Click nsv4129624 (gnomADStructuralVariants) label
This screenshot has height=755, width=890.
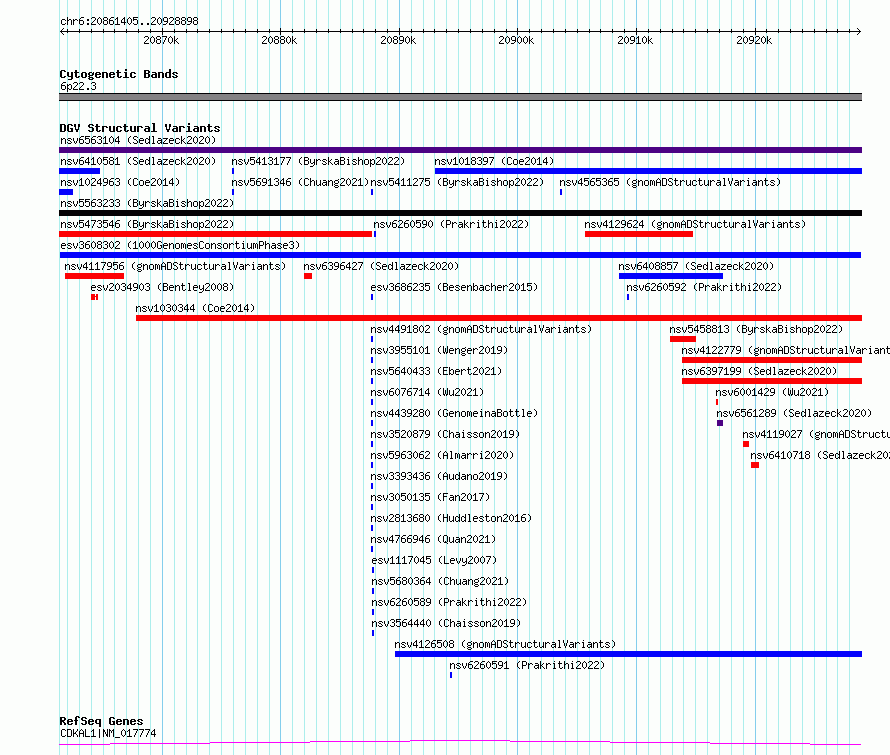pyautogui.click(x=695, y=224)
